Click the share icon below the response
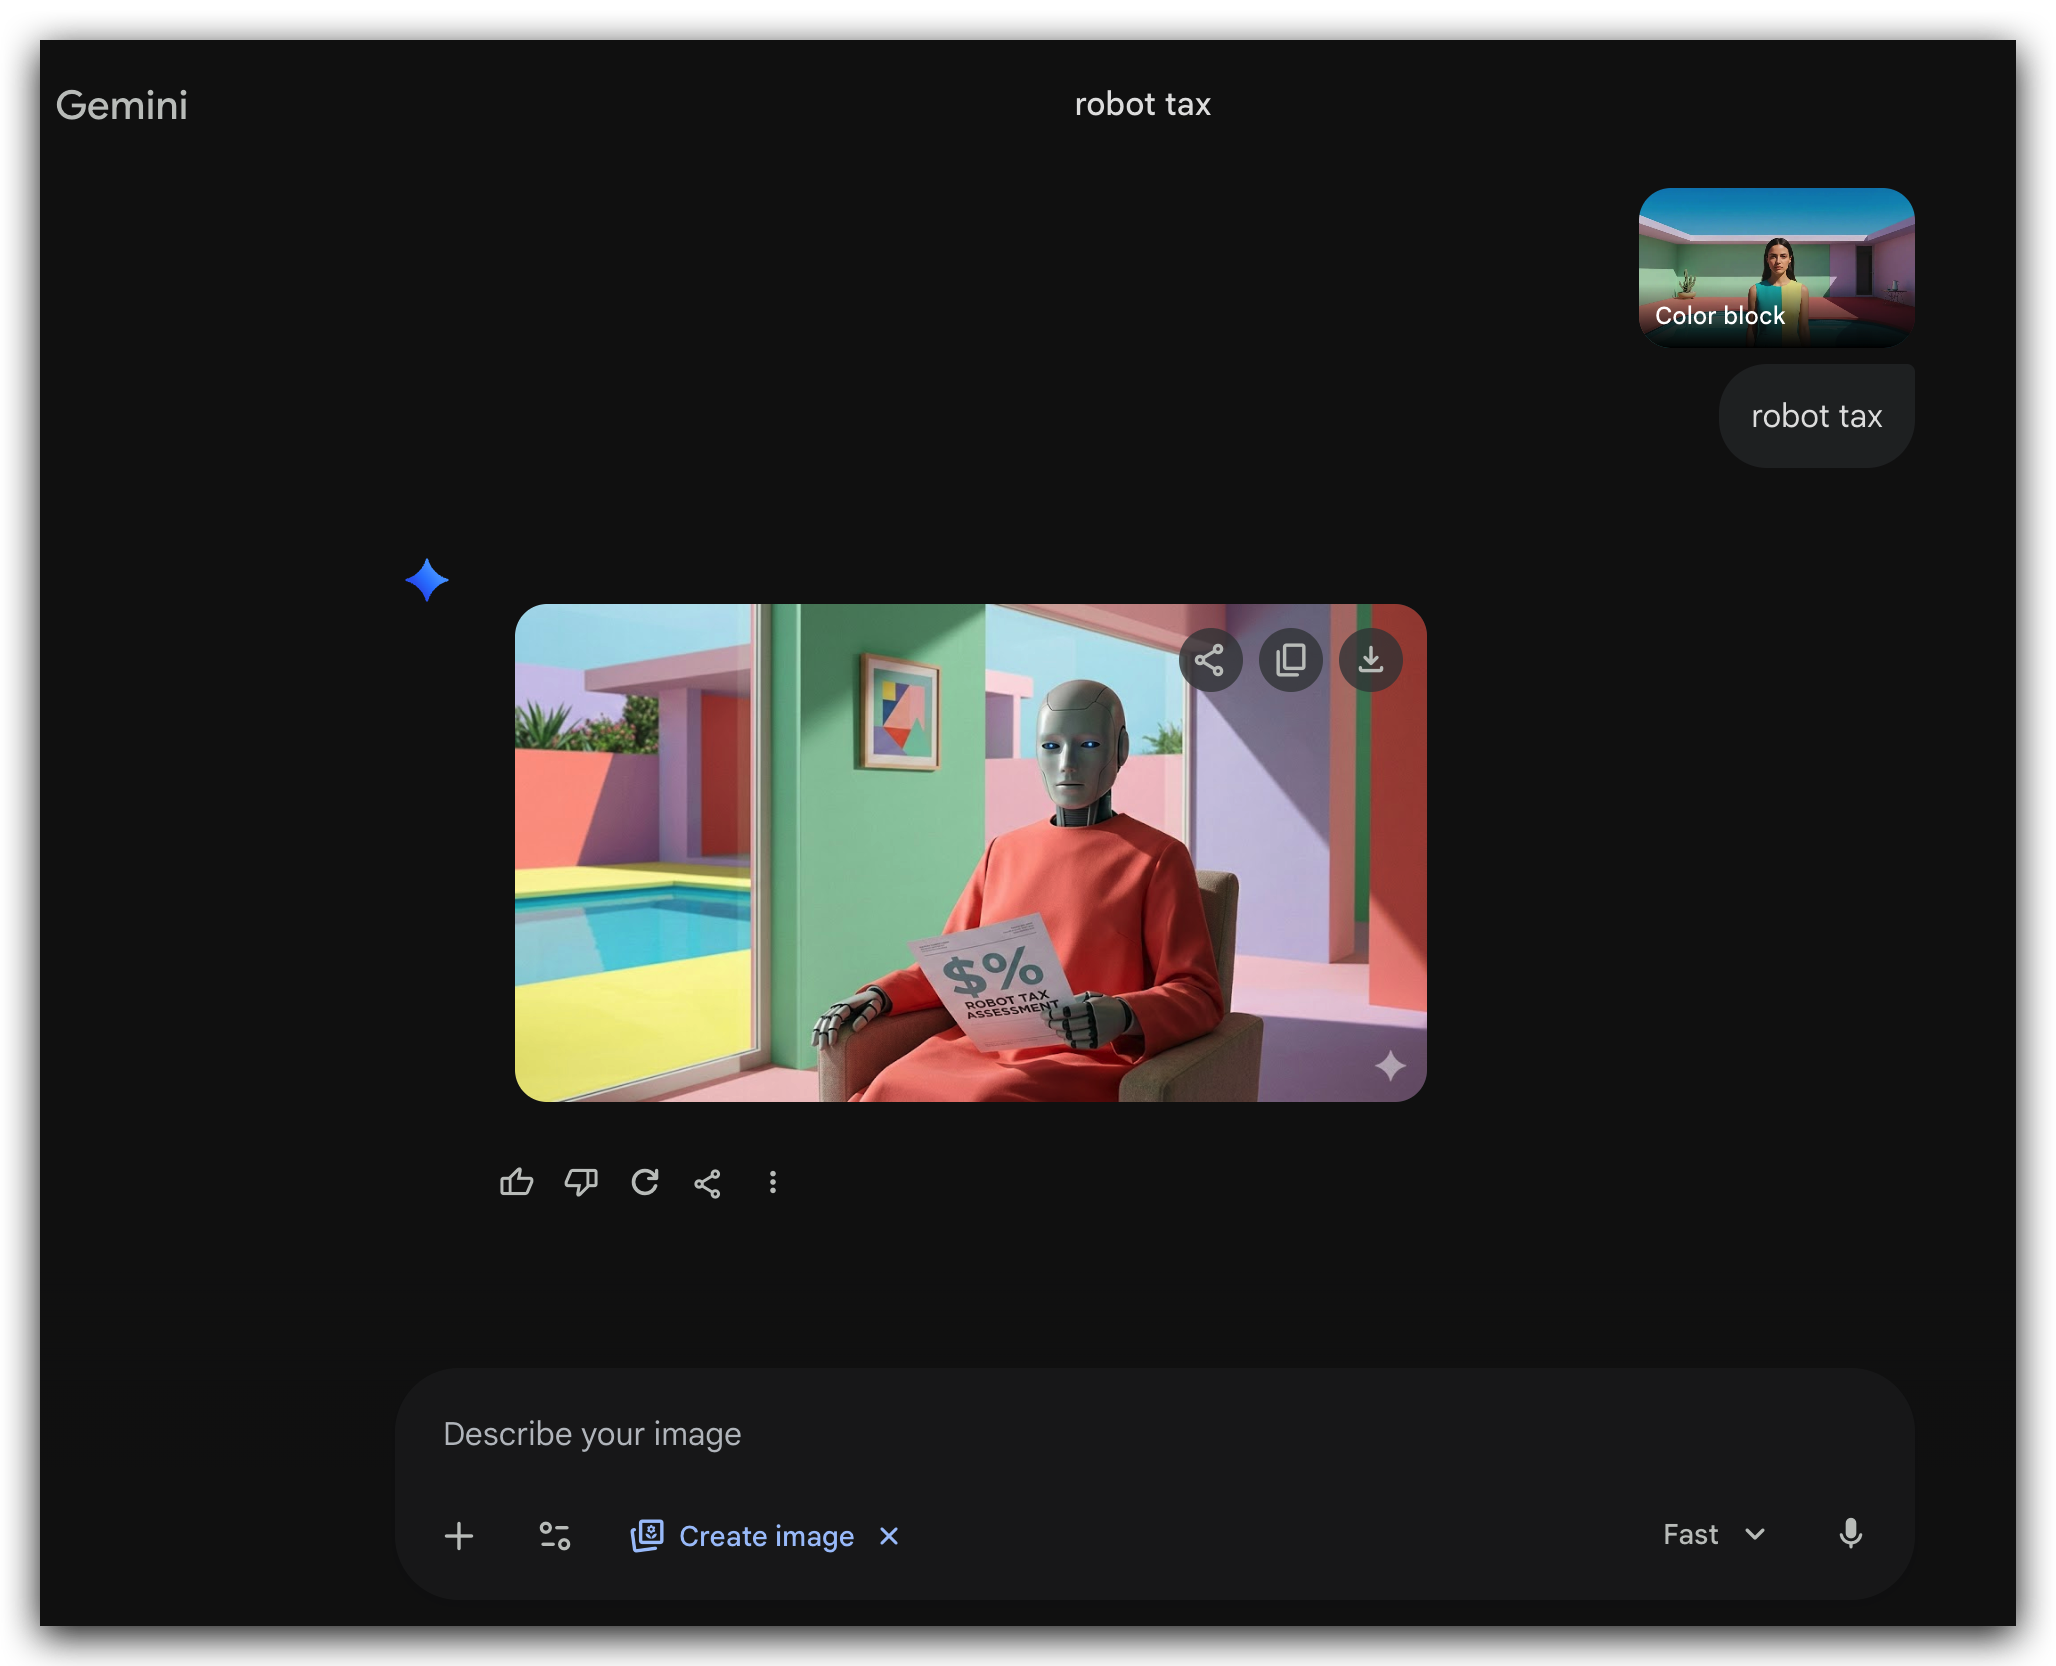 (x=708, y=1183)
